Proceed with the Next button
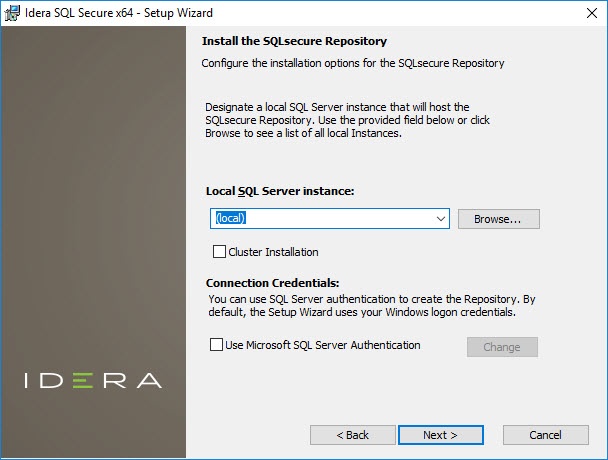 440,435
